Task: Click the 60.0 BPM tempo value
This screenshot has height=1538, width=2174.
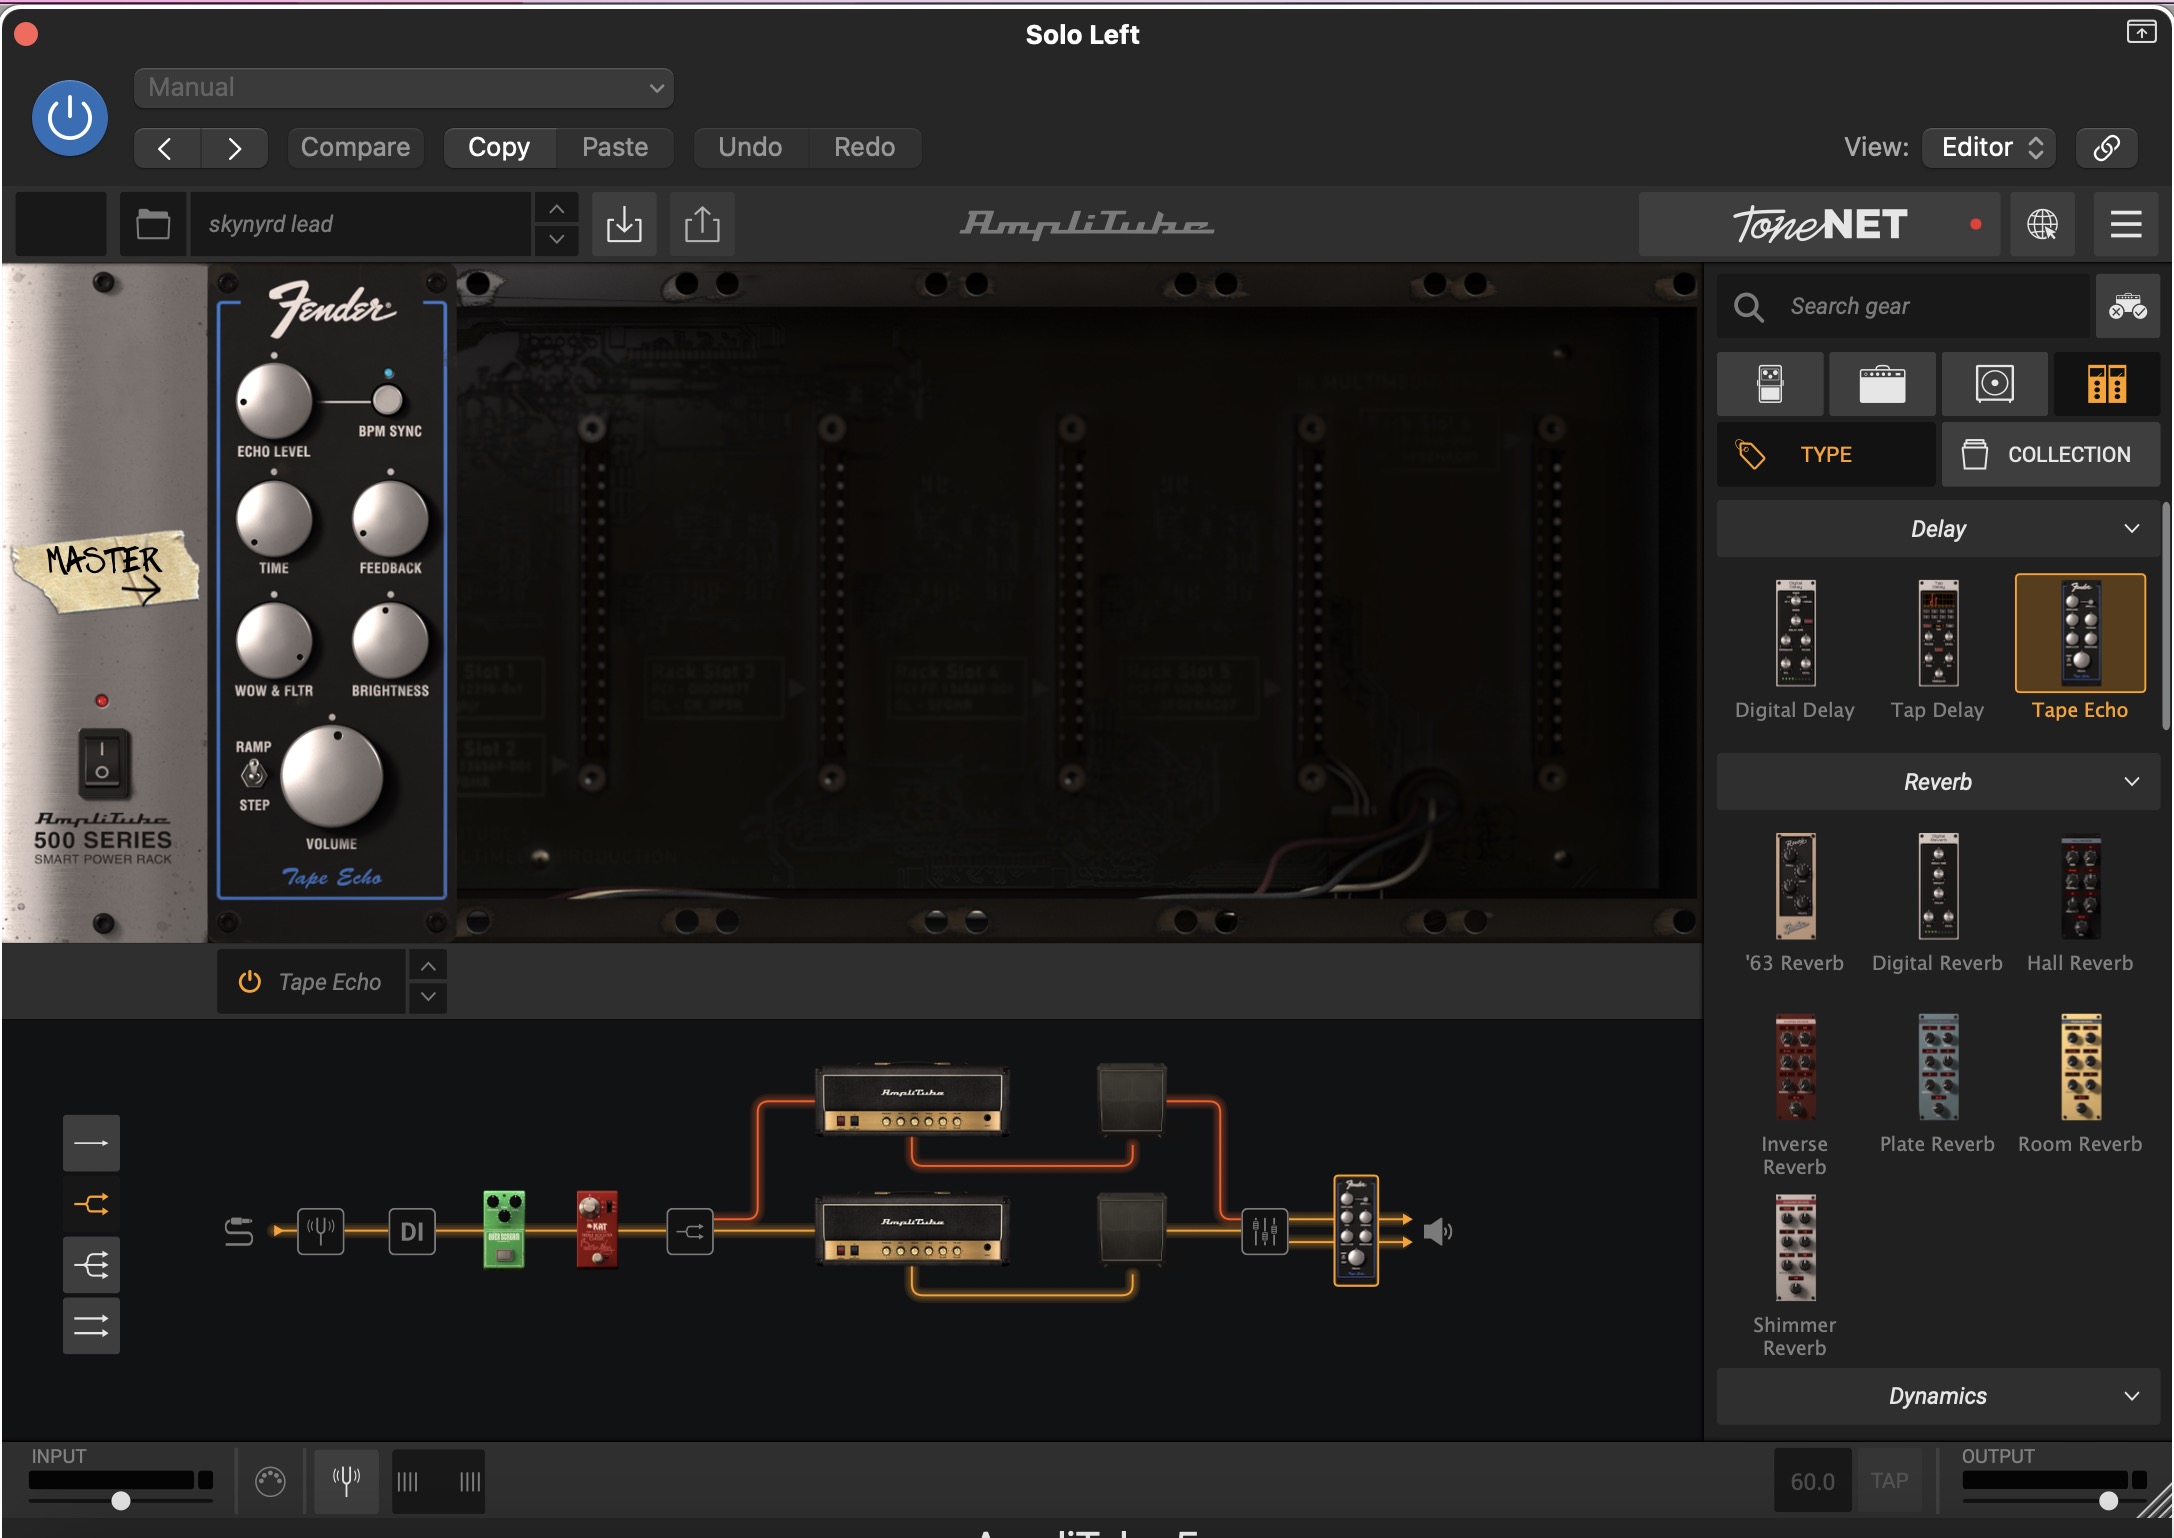Action: point(1813,1481)
